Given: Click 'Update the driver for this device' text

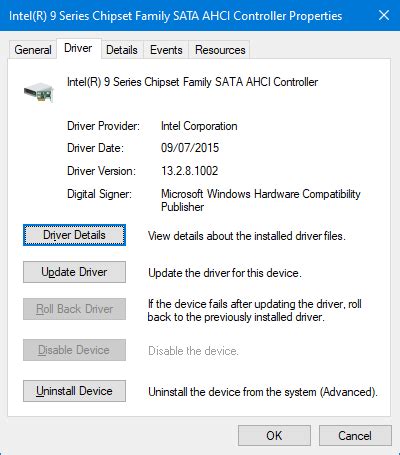Looking at the screenshot, I should point(225,273).
